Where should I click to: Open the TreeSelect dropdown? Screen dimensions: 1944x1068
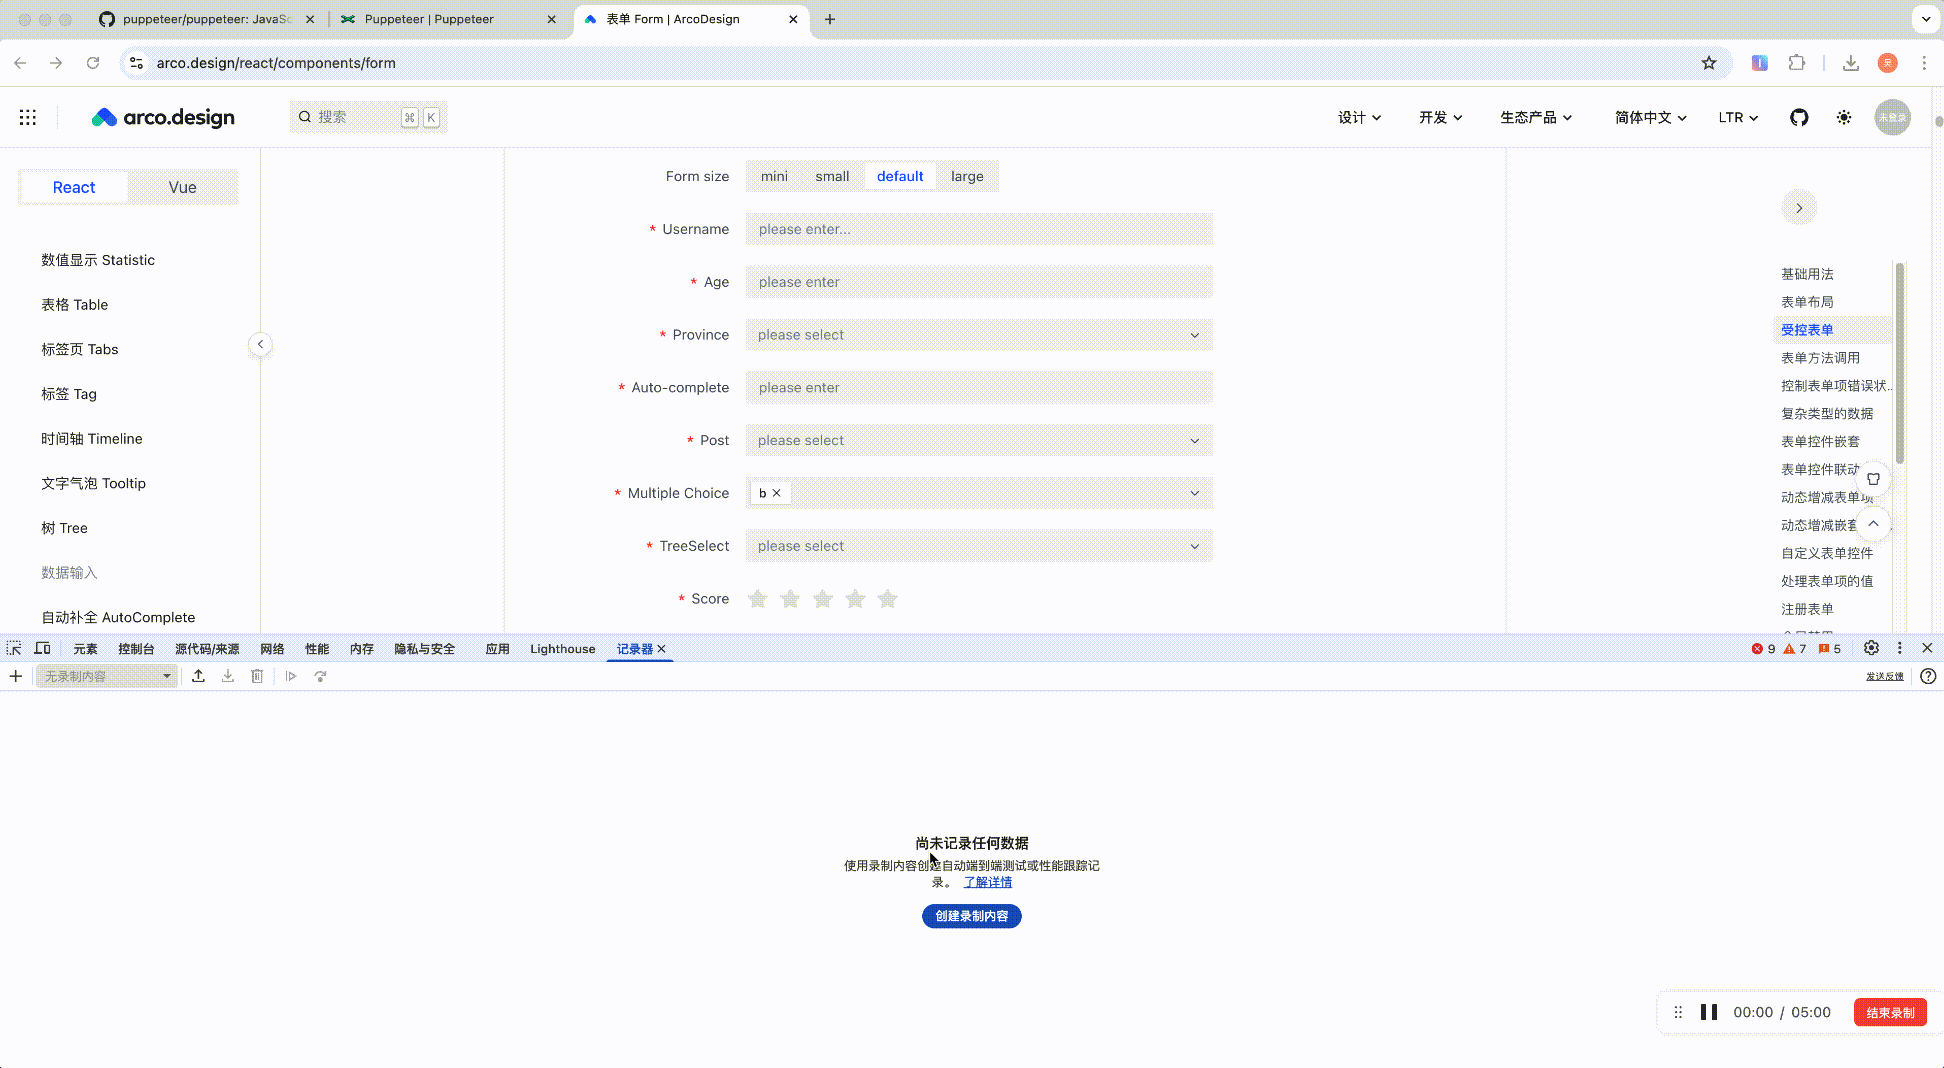point(979,546)
